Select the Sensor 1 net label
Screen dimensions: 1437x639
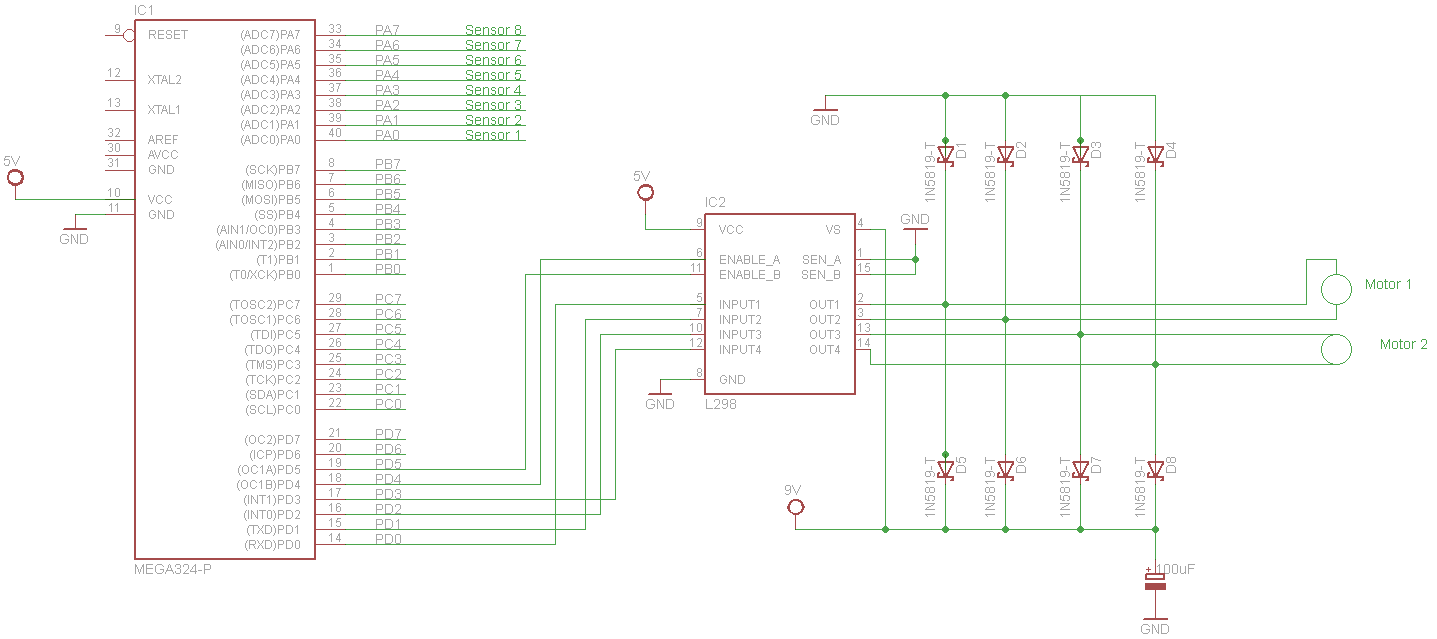494,135
